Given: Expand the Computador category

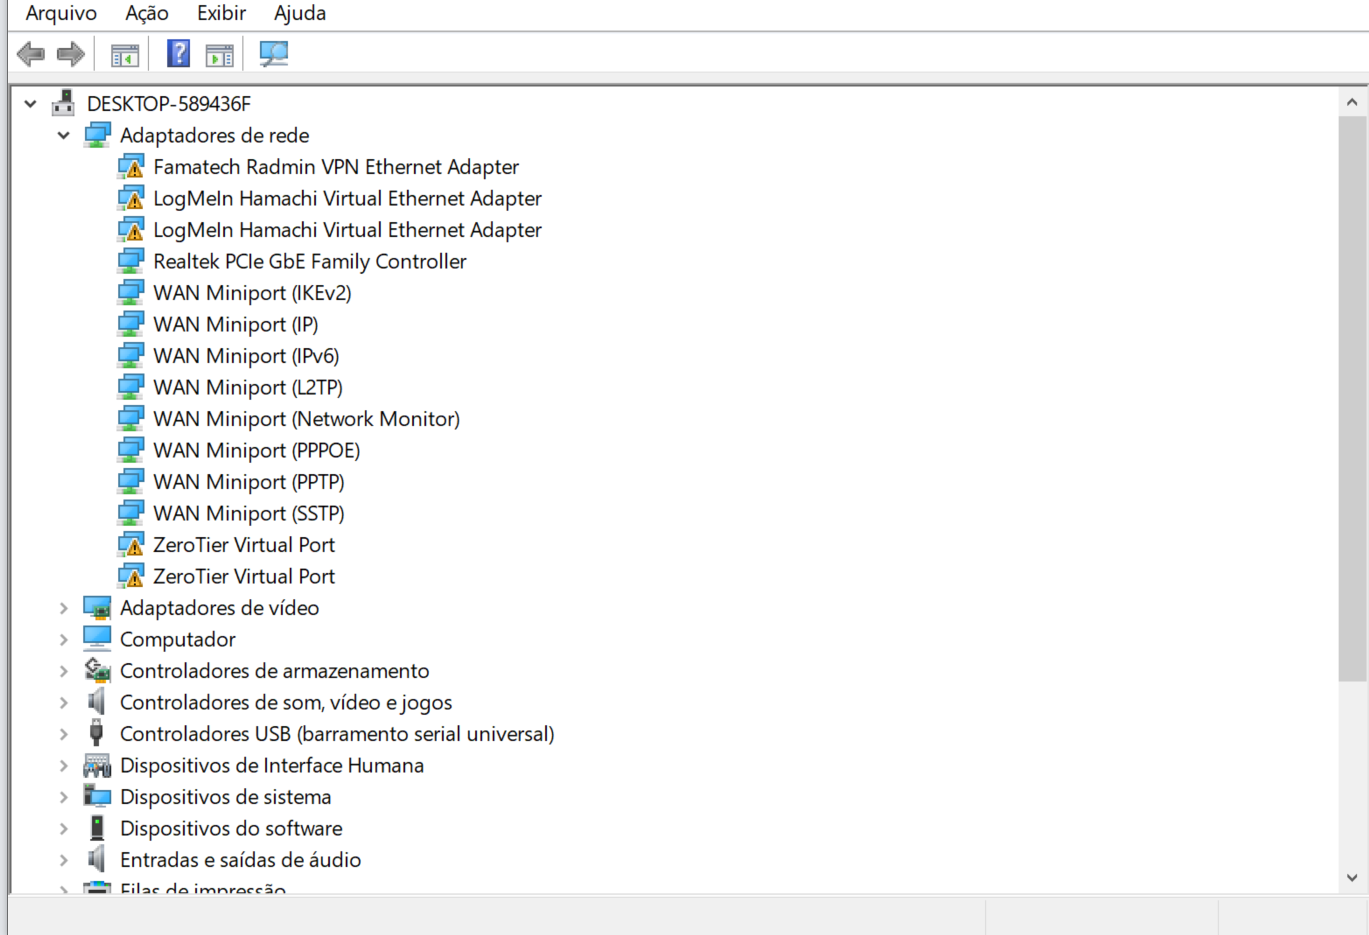Looking at the screenshot, I should tap(64, 639).
